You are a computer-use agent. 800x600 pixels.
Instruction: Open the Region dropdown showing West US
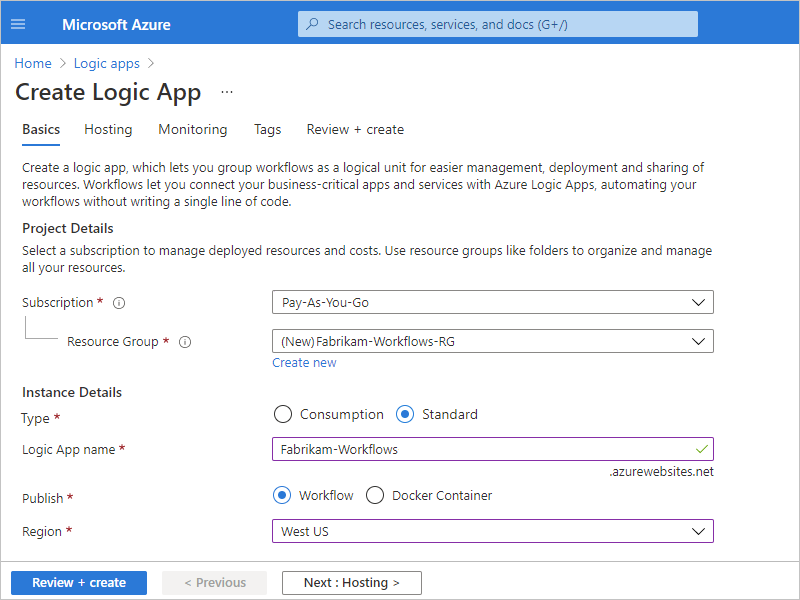(x=492, y=531)
